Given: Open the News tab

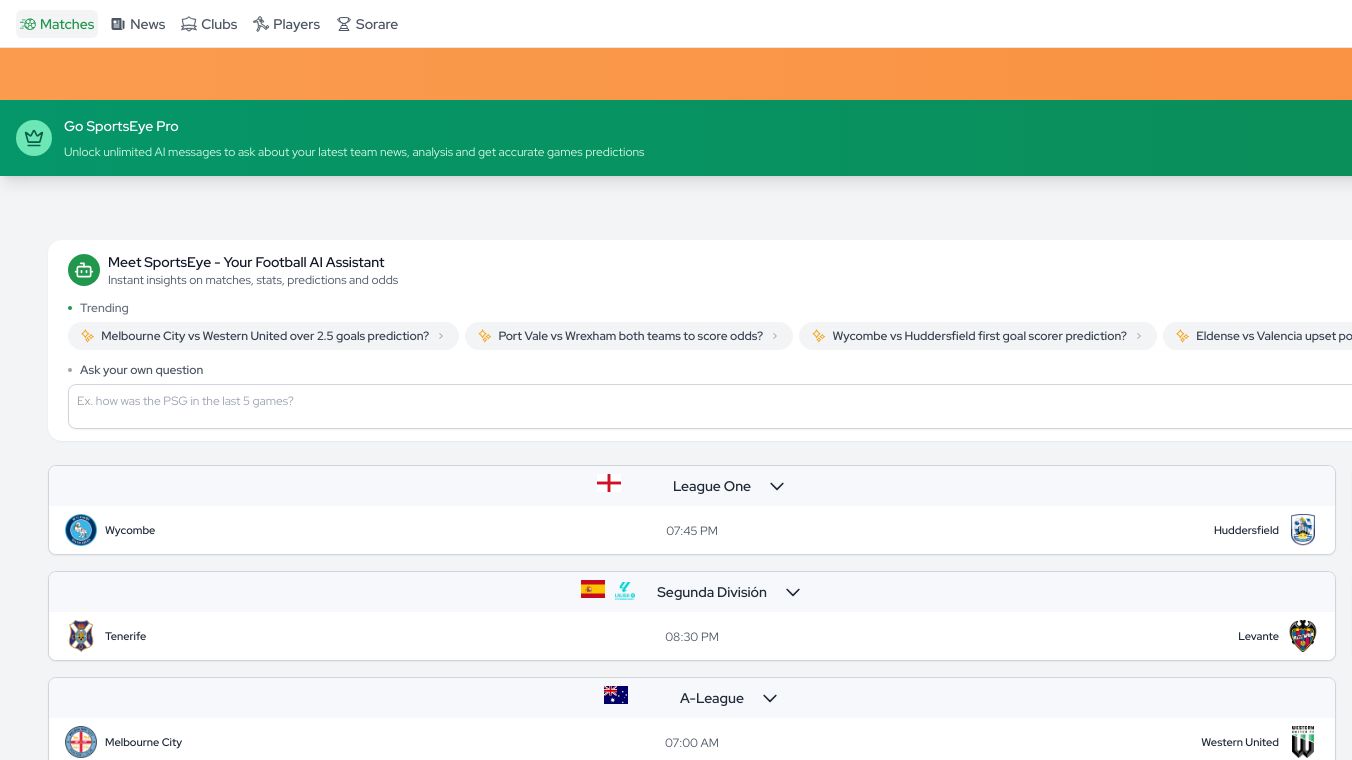Looking at the screenshot, I should coord(138,24).
